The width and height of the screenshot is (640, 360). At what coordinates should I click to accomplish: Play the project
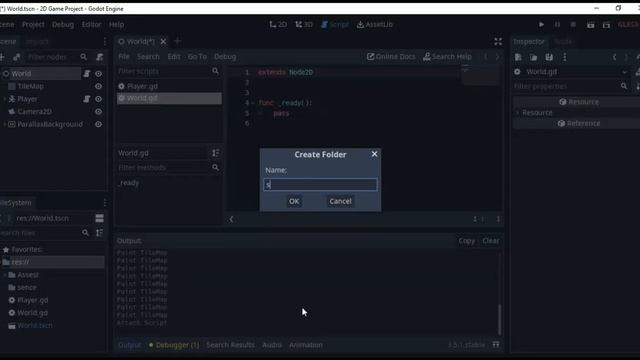541,24
